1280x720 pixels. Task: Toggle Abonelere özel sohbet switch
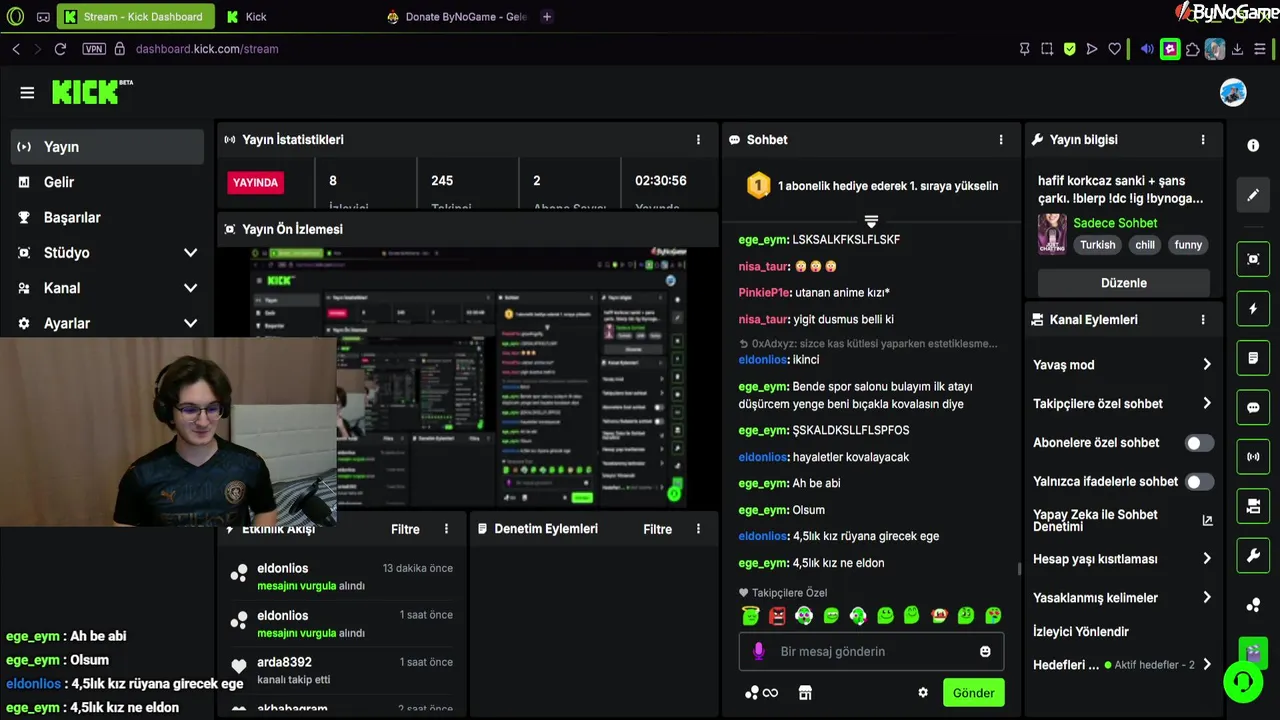point(1199,443)
